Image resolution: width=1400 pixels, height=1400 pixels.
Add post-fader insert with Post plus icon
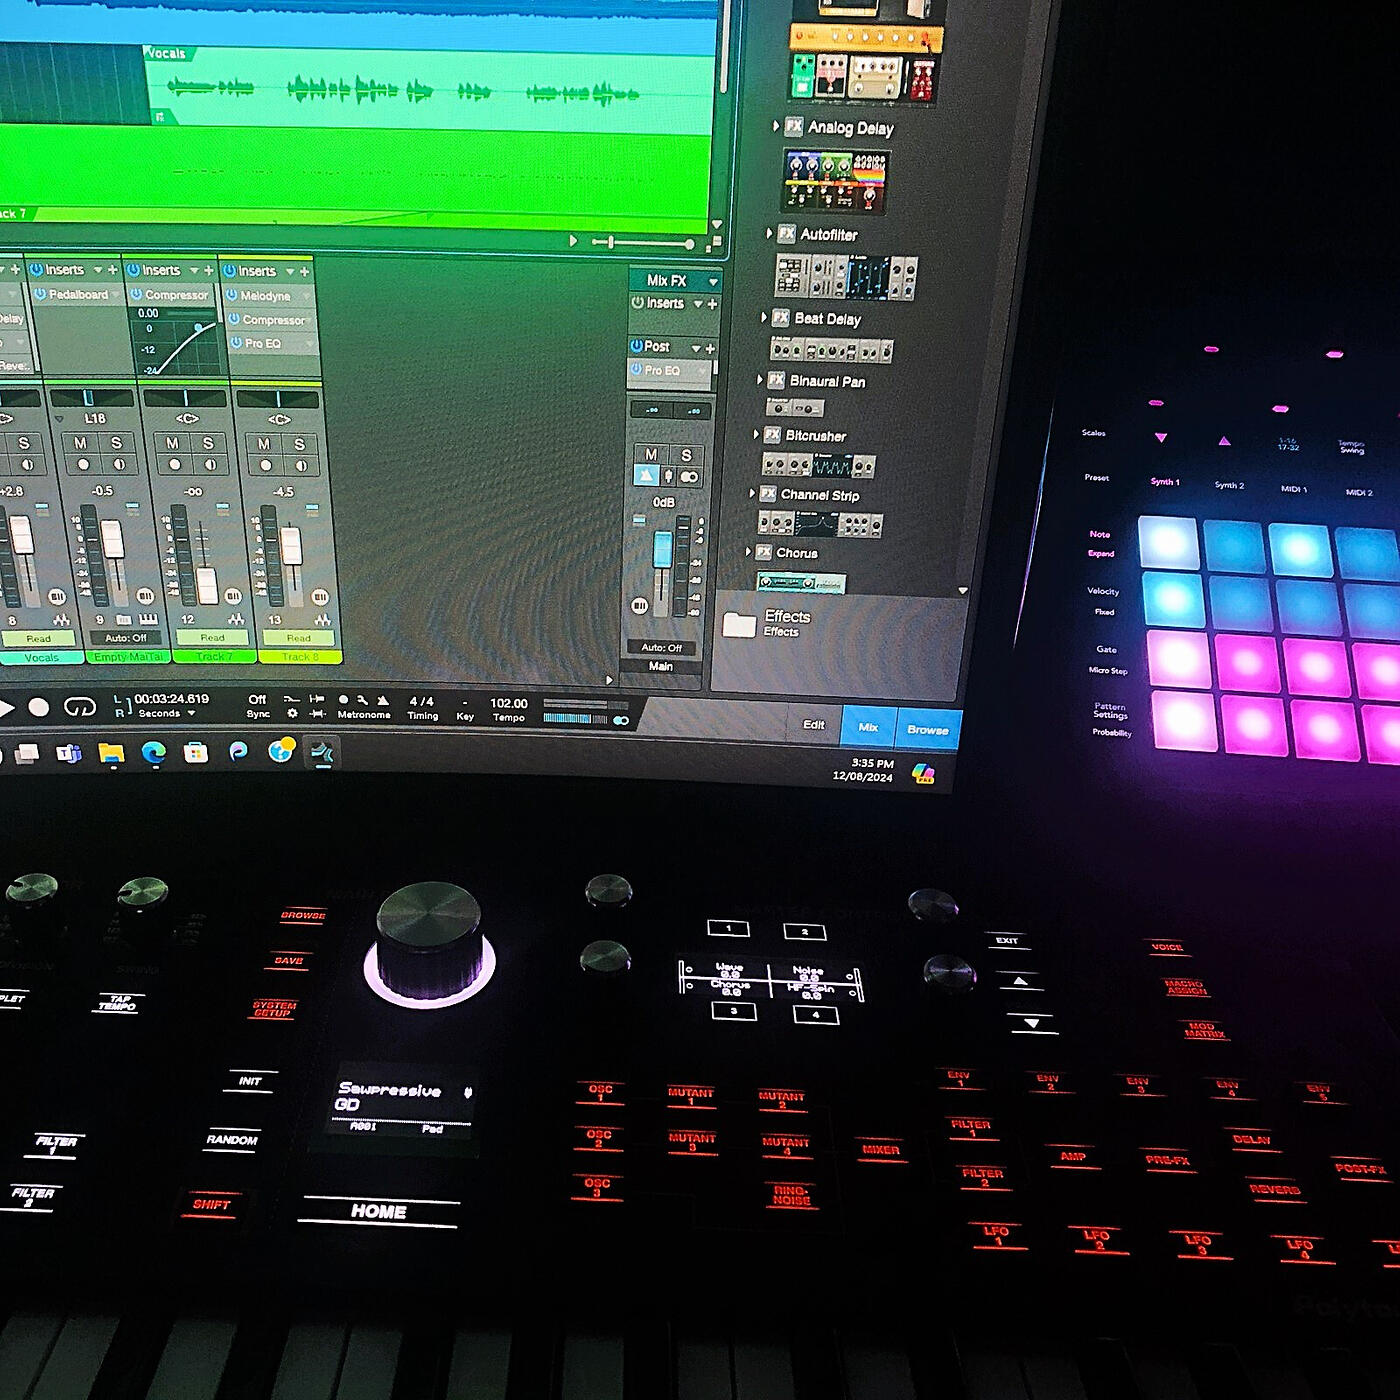[710, 348]
